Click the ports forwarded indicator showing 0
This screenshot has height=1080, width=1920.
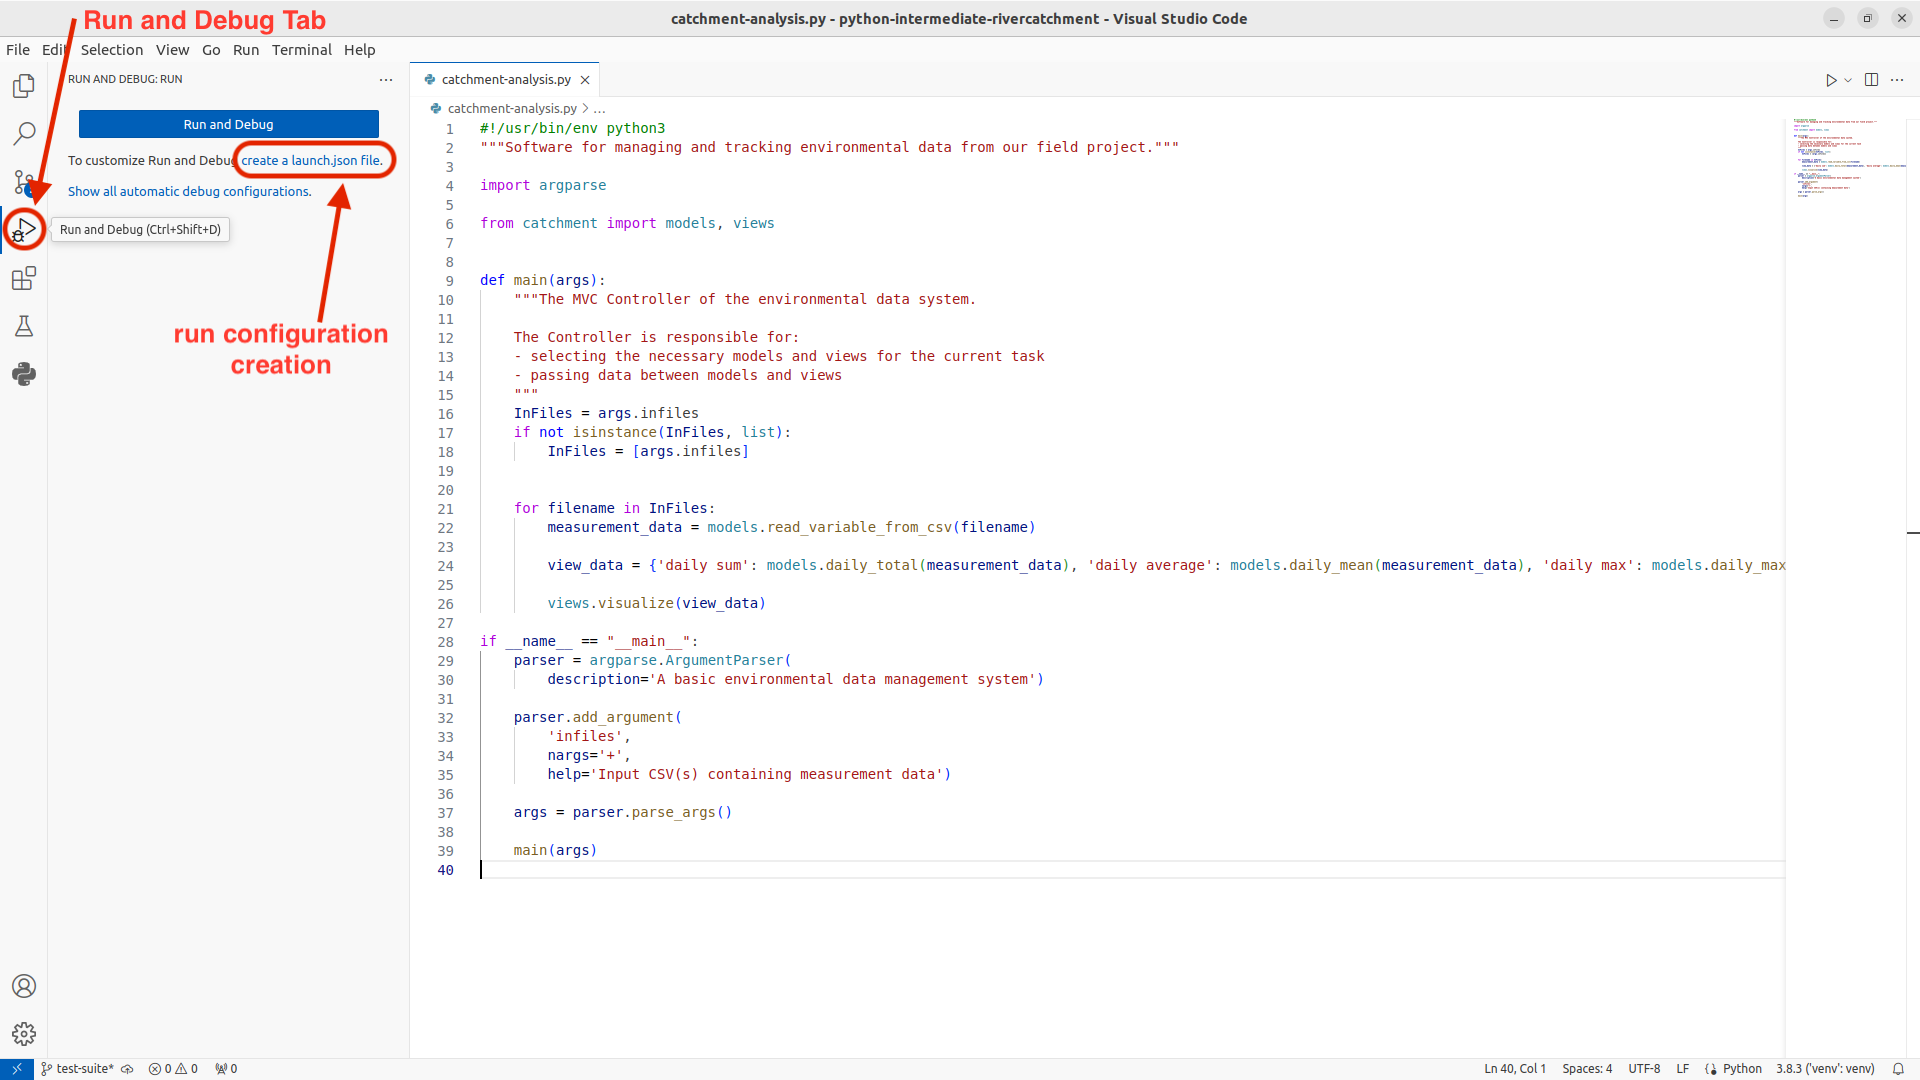(x=226, y=1069)
